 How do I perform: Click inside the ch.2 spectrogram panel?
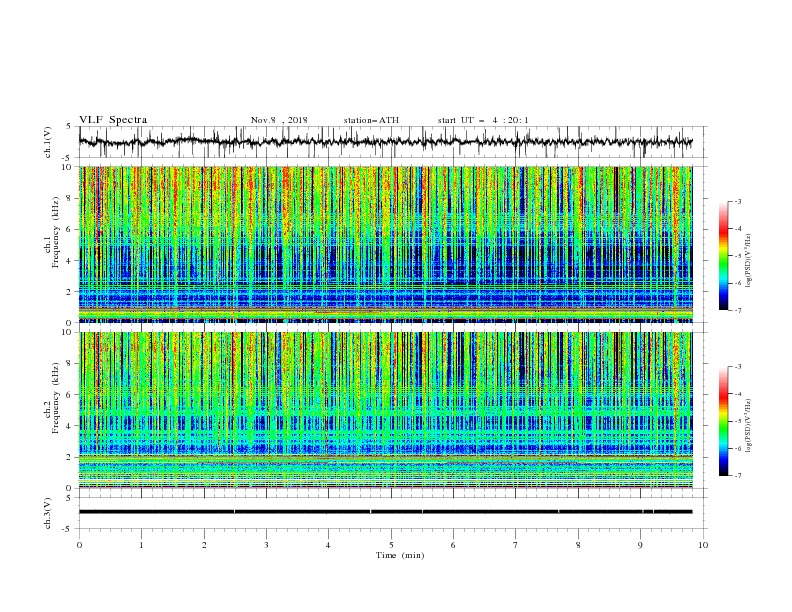point(385,410)
